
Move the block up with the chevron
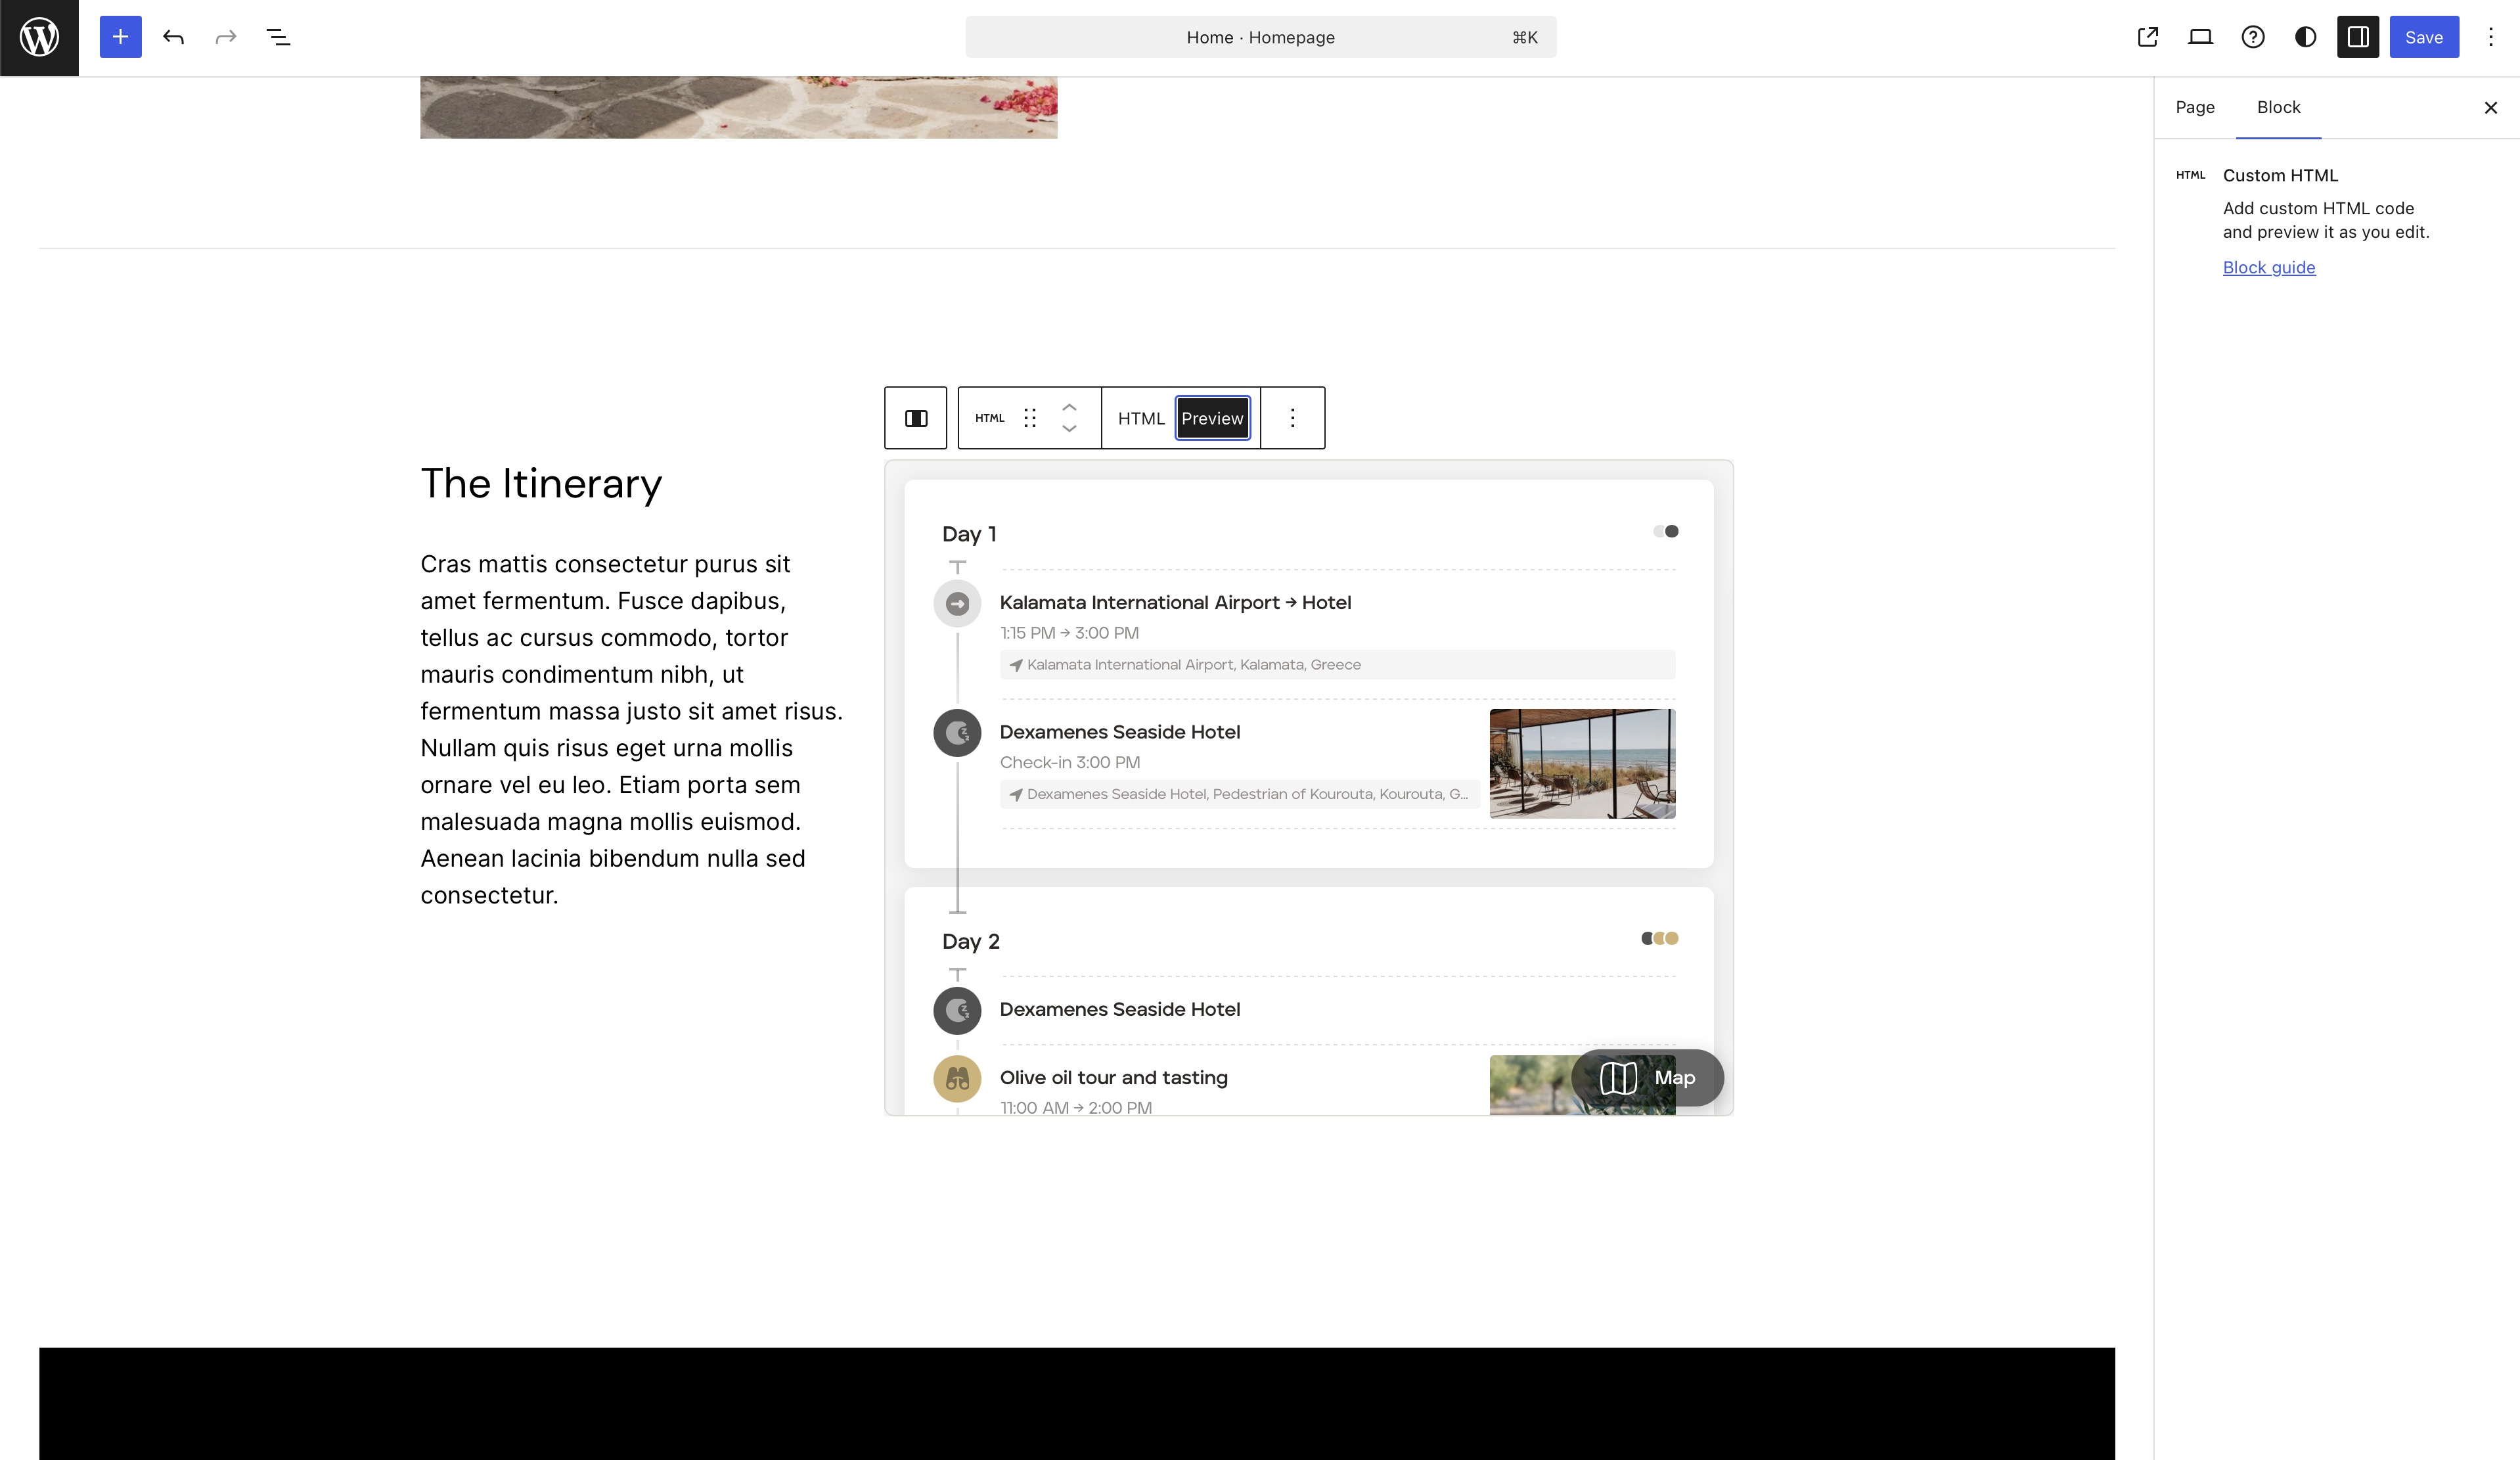(1069, 407)
